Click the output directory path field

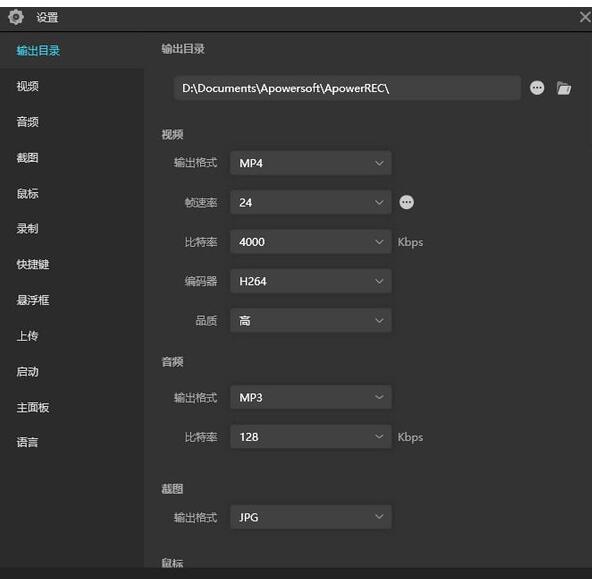[347, 88]
